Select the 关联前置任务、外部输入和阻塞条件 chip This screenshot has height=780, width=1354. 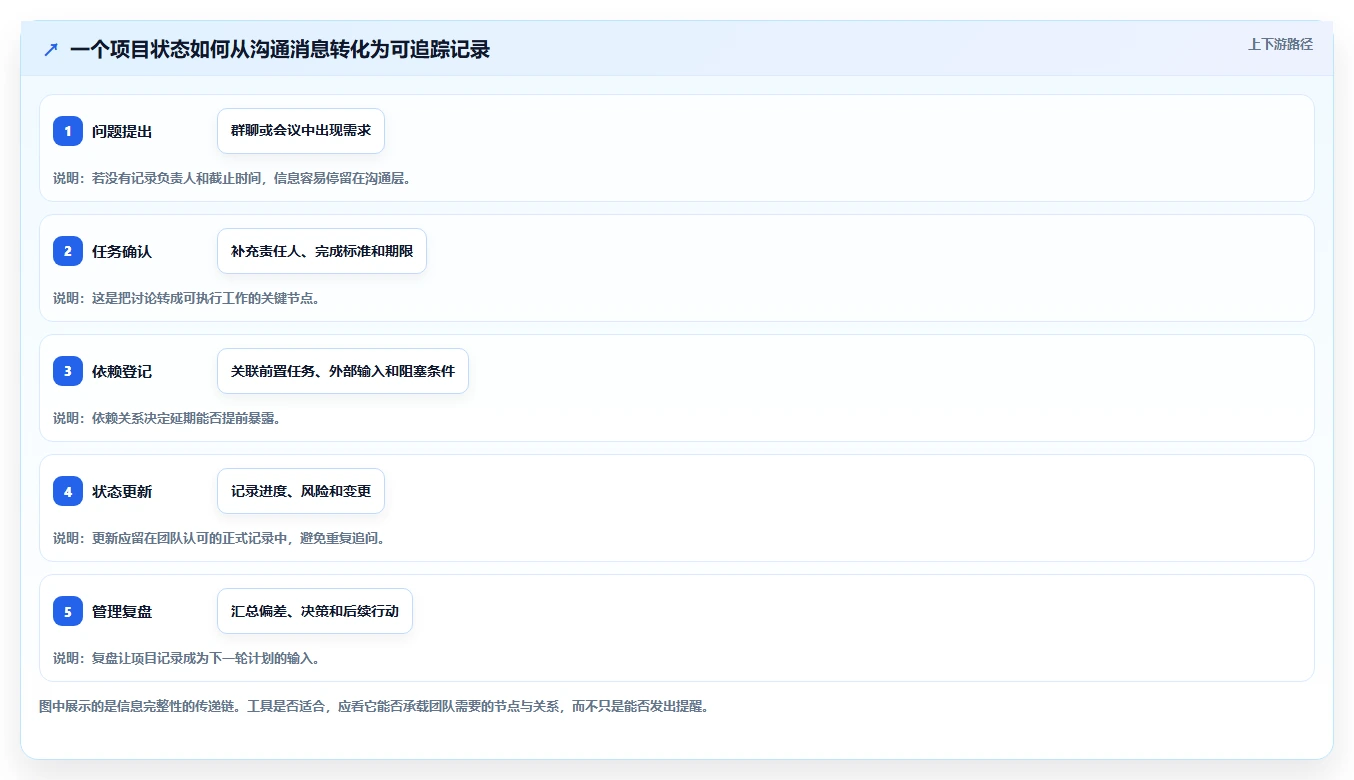click(343, 371)
